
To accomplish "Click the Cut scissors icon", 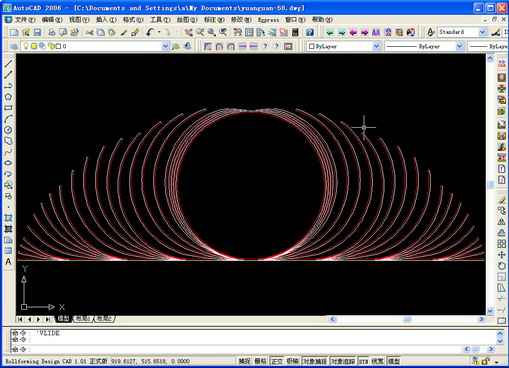I will [x=89, y=32].
